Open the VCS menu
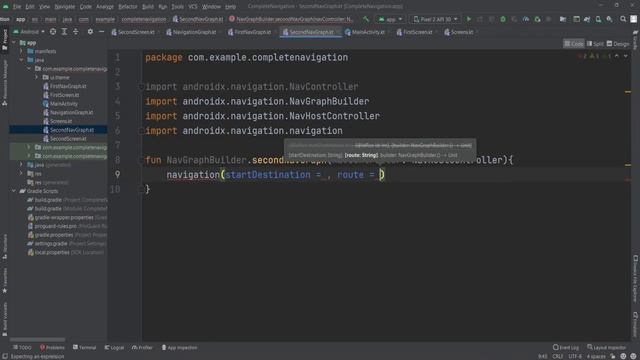The image size is (640, 360). click(193, 7)
